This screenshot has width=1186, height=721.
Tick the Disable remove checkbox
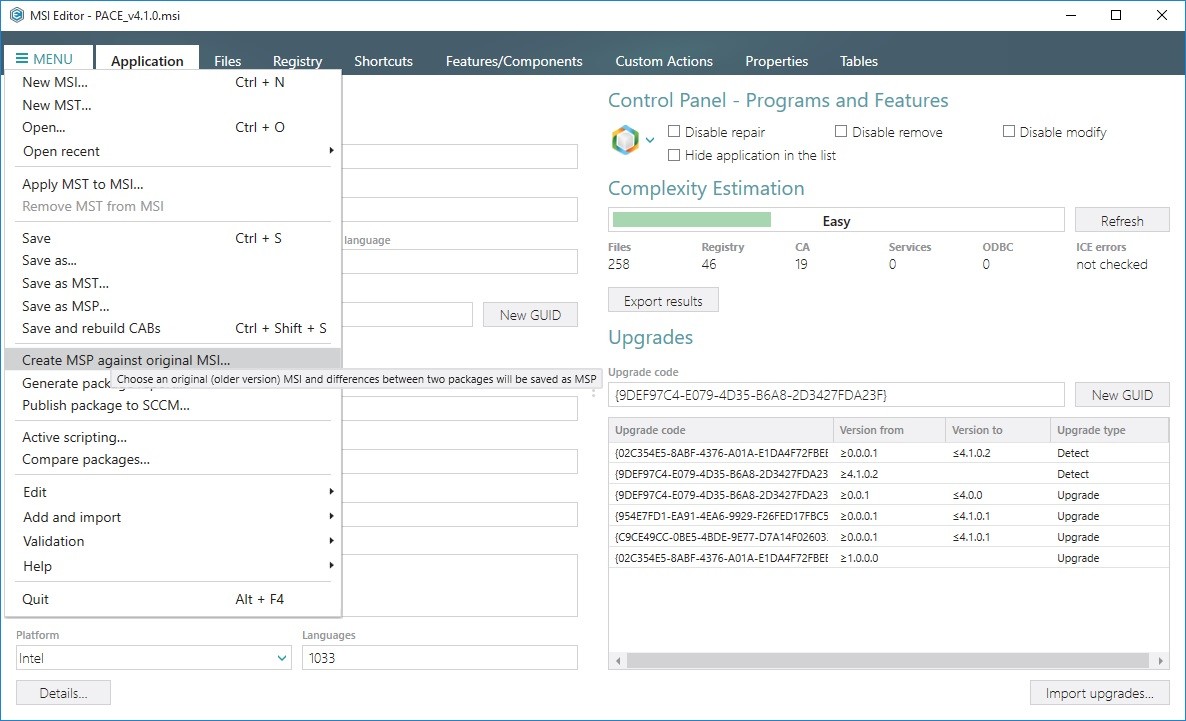[840, 132]
